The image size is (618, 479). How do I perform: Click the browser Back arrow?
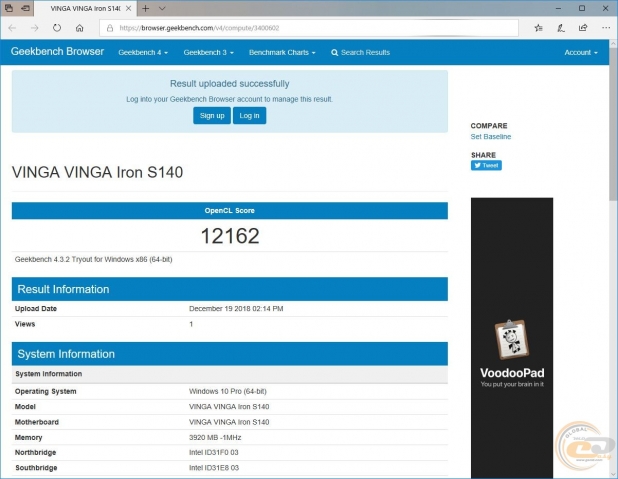[12, 28]
